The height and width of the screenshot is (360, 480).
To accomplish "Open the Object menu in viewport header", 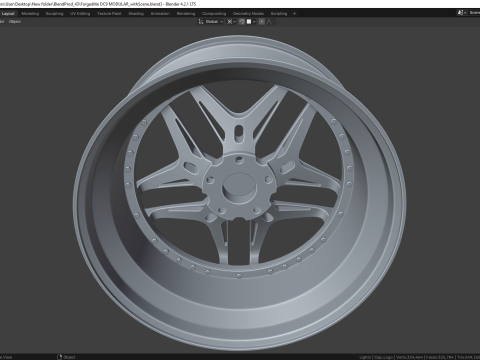I will click(15, 22).
